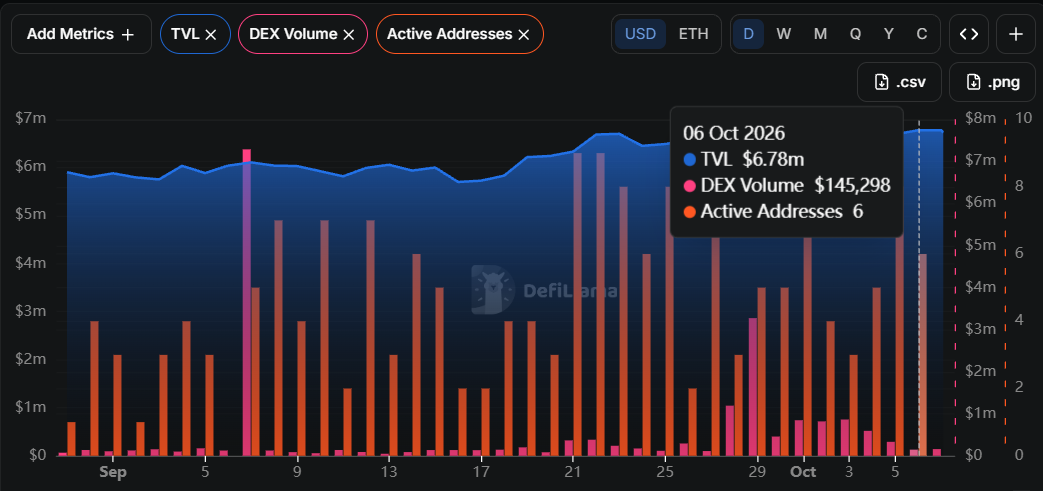Click the plus sign in Add Metrics
This screenshot has height=491, width=1043.
(x=128, y=35)
